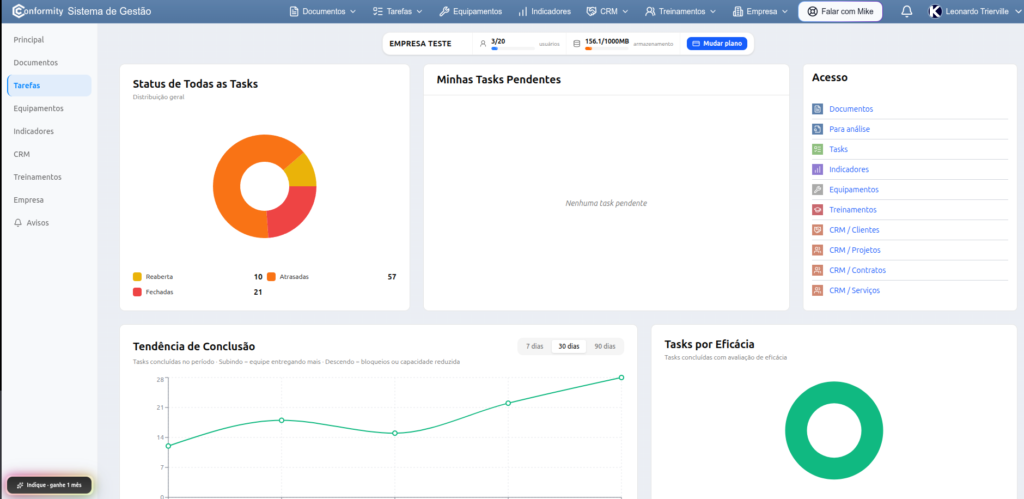Image resolution: width=1024 pixels, height=499 pixels.
Task: Click the Equipamentos wrench icon in Acesso
Action: (x=817, y=189)
